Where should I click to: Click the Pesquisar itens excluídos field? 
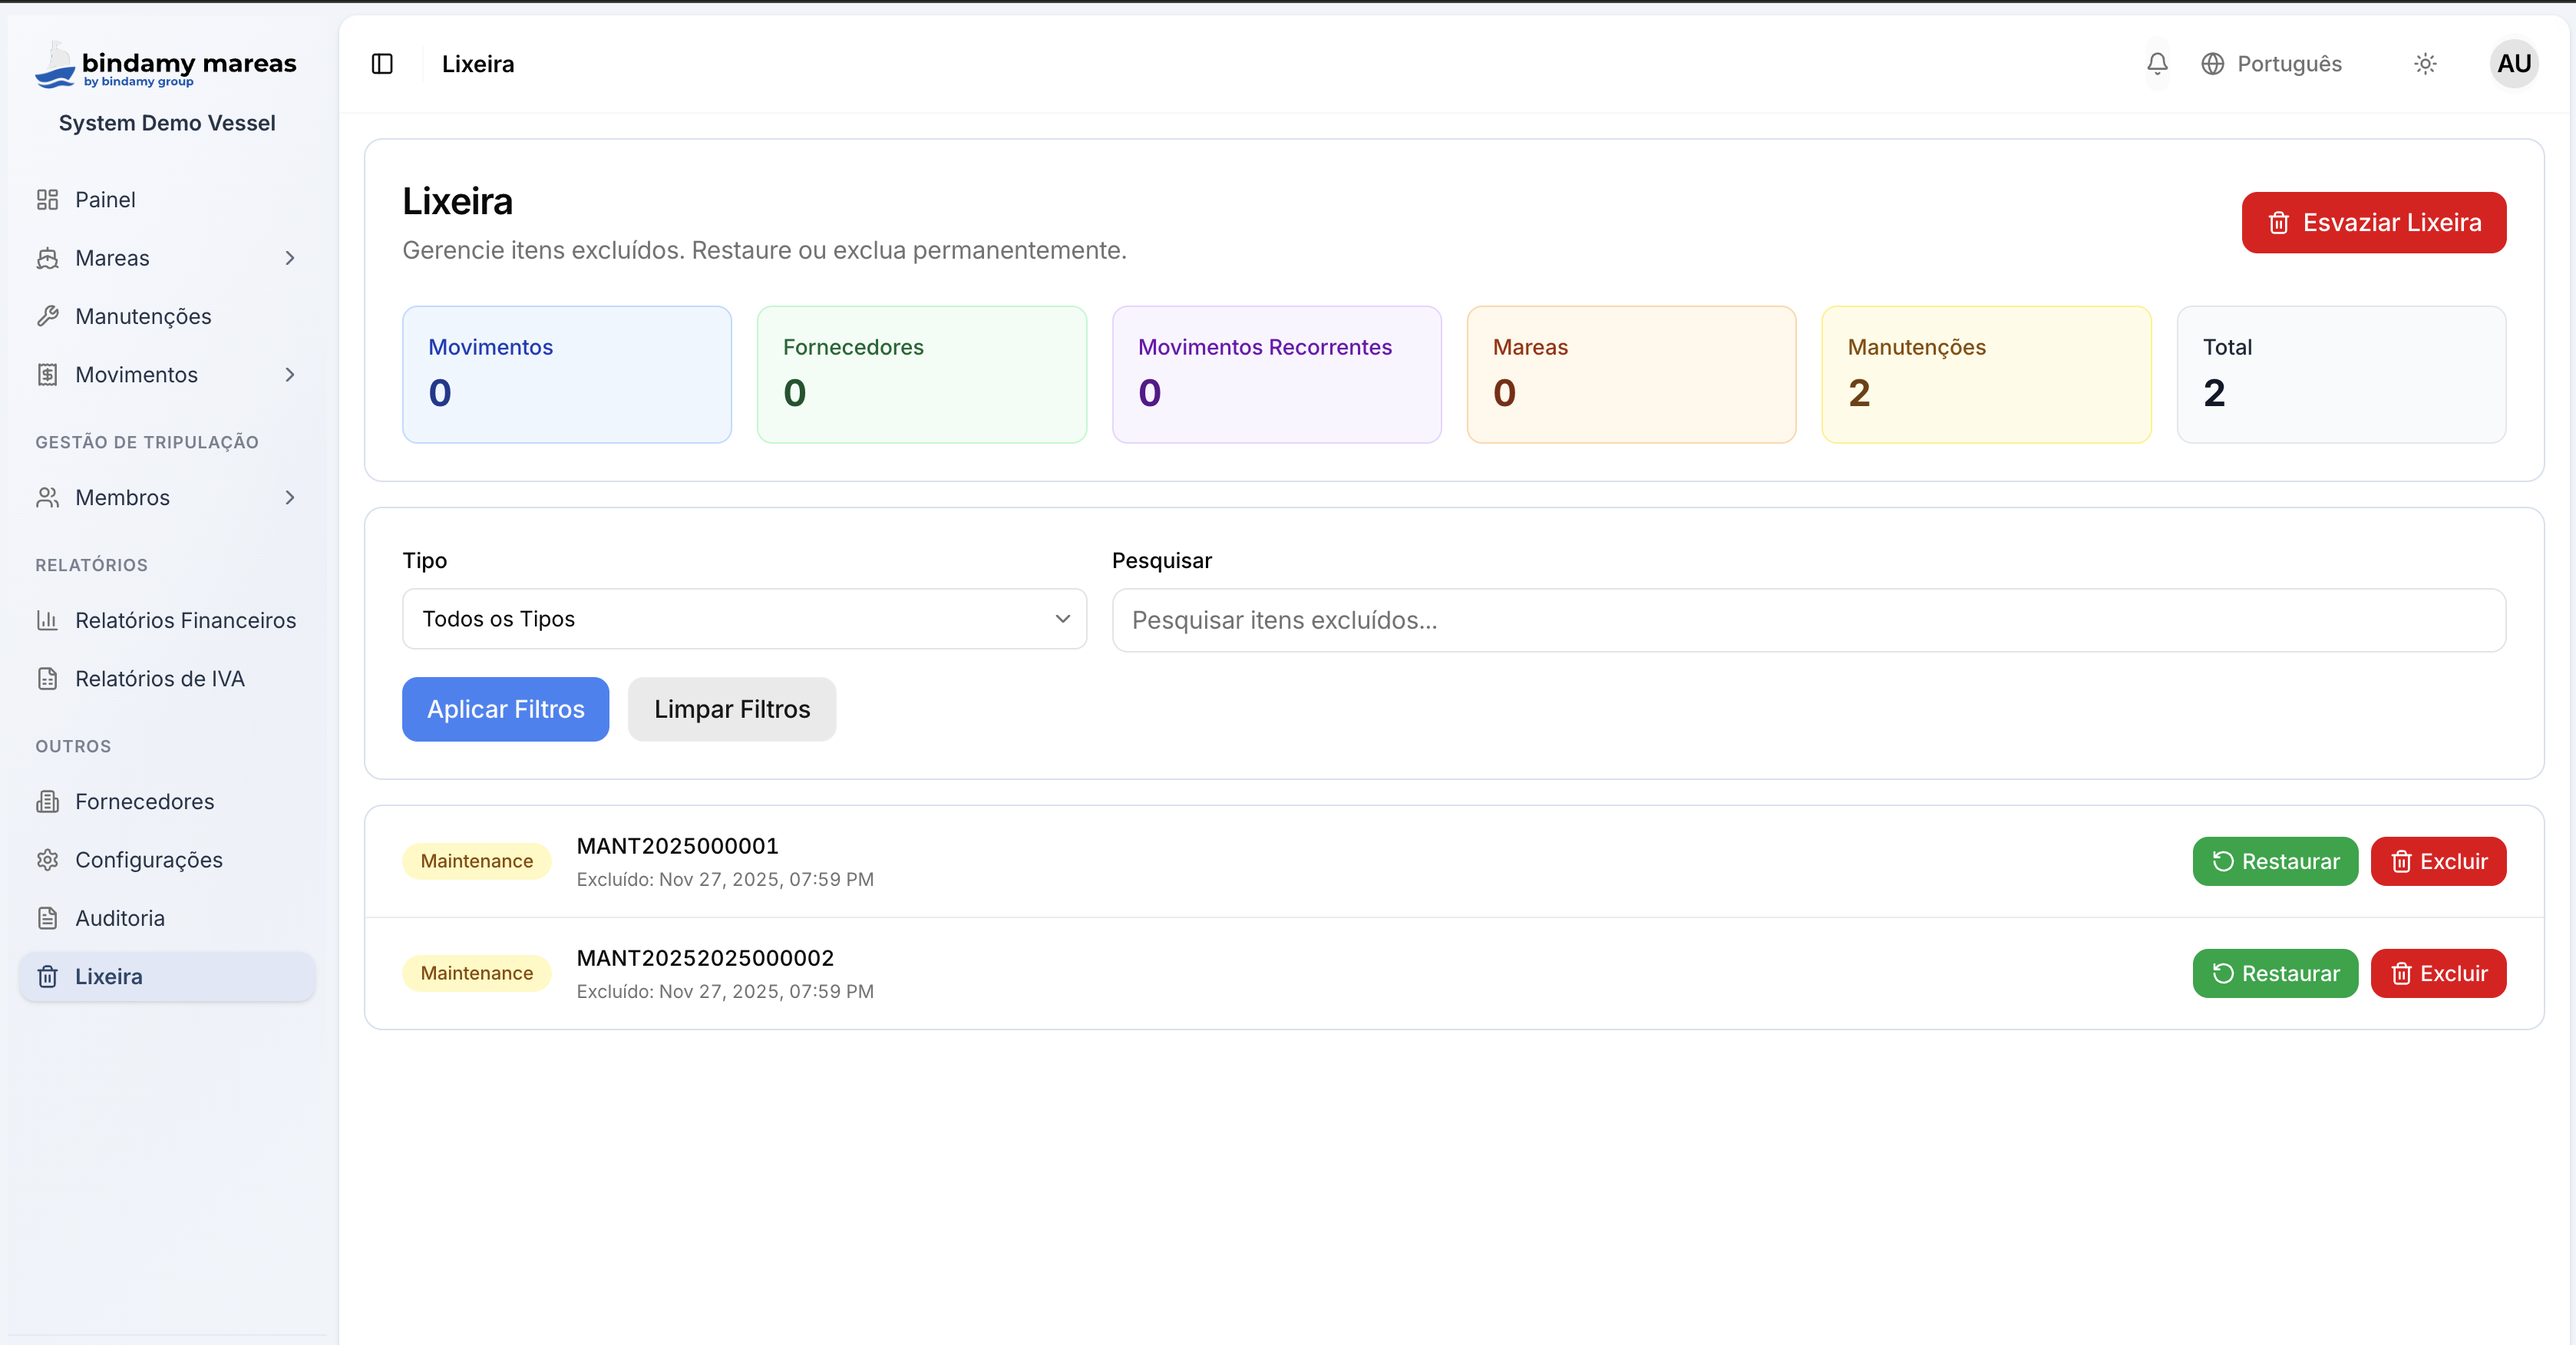pyautogui.click(x=1808, y=620)
